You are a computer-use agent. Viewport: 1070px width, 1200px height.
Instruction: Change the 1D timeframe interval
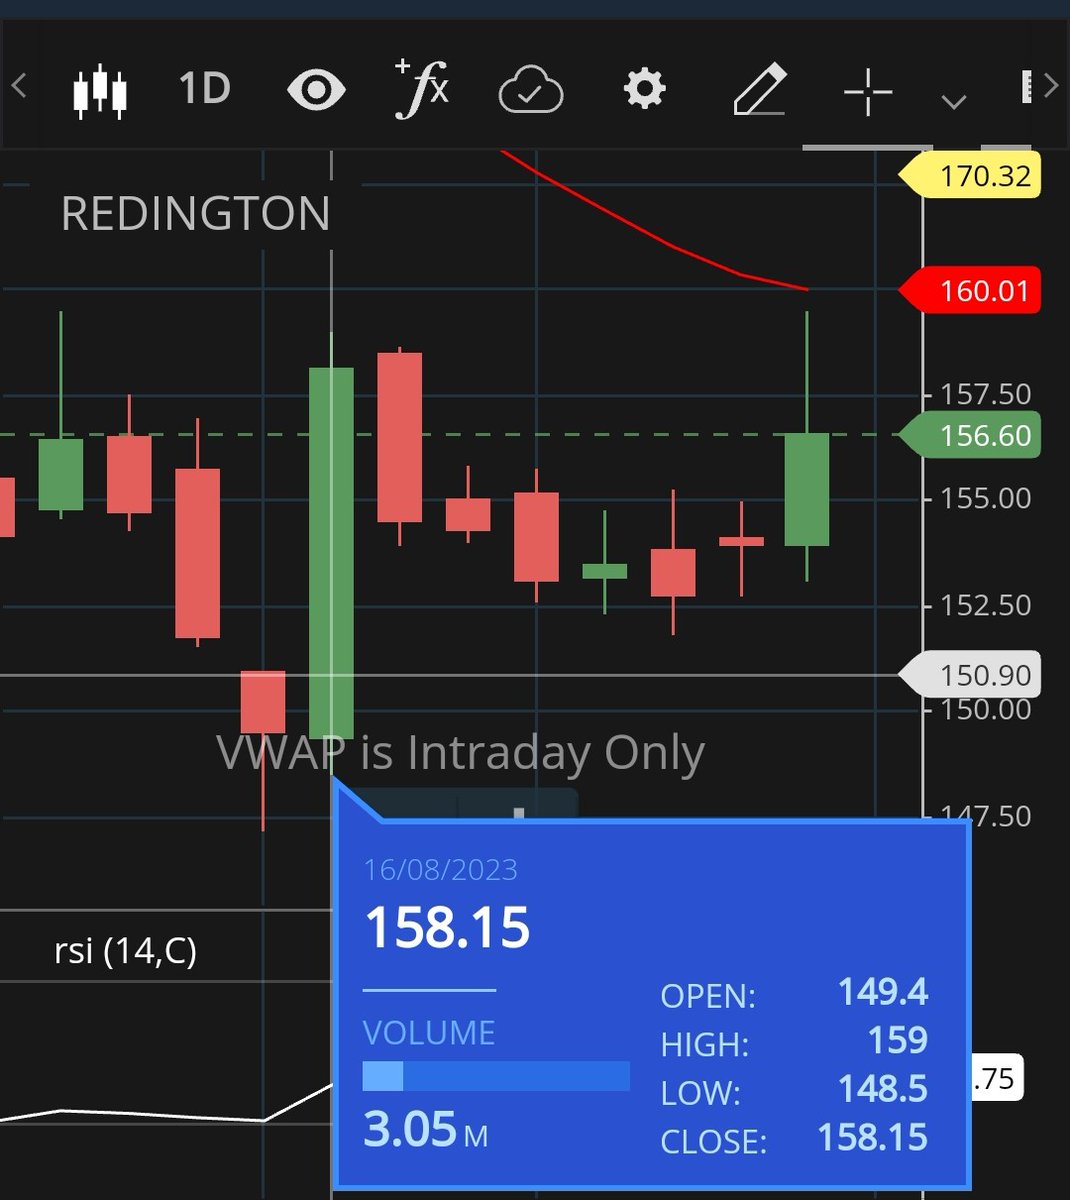(205, 89)
